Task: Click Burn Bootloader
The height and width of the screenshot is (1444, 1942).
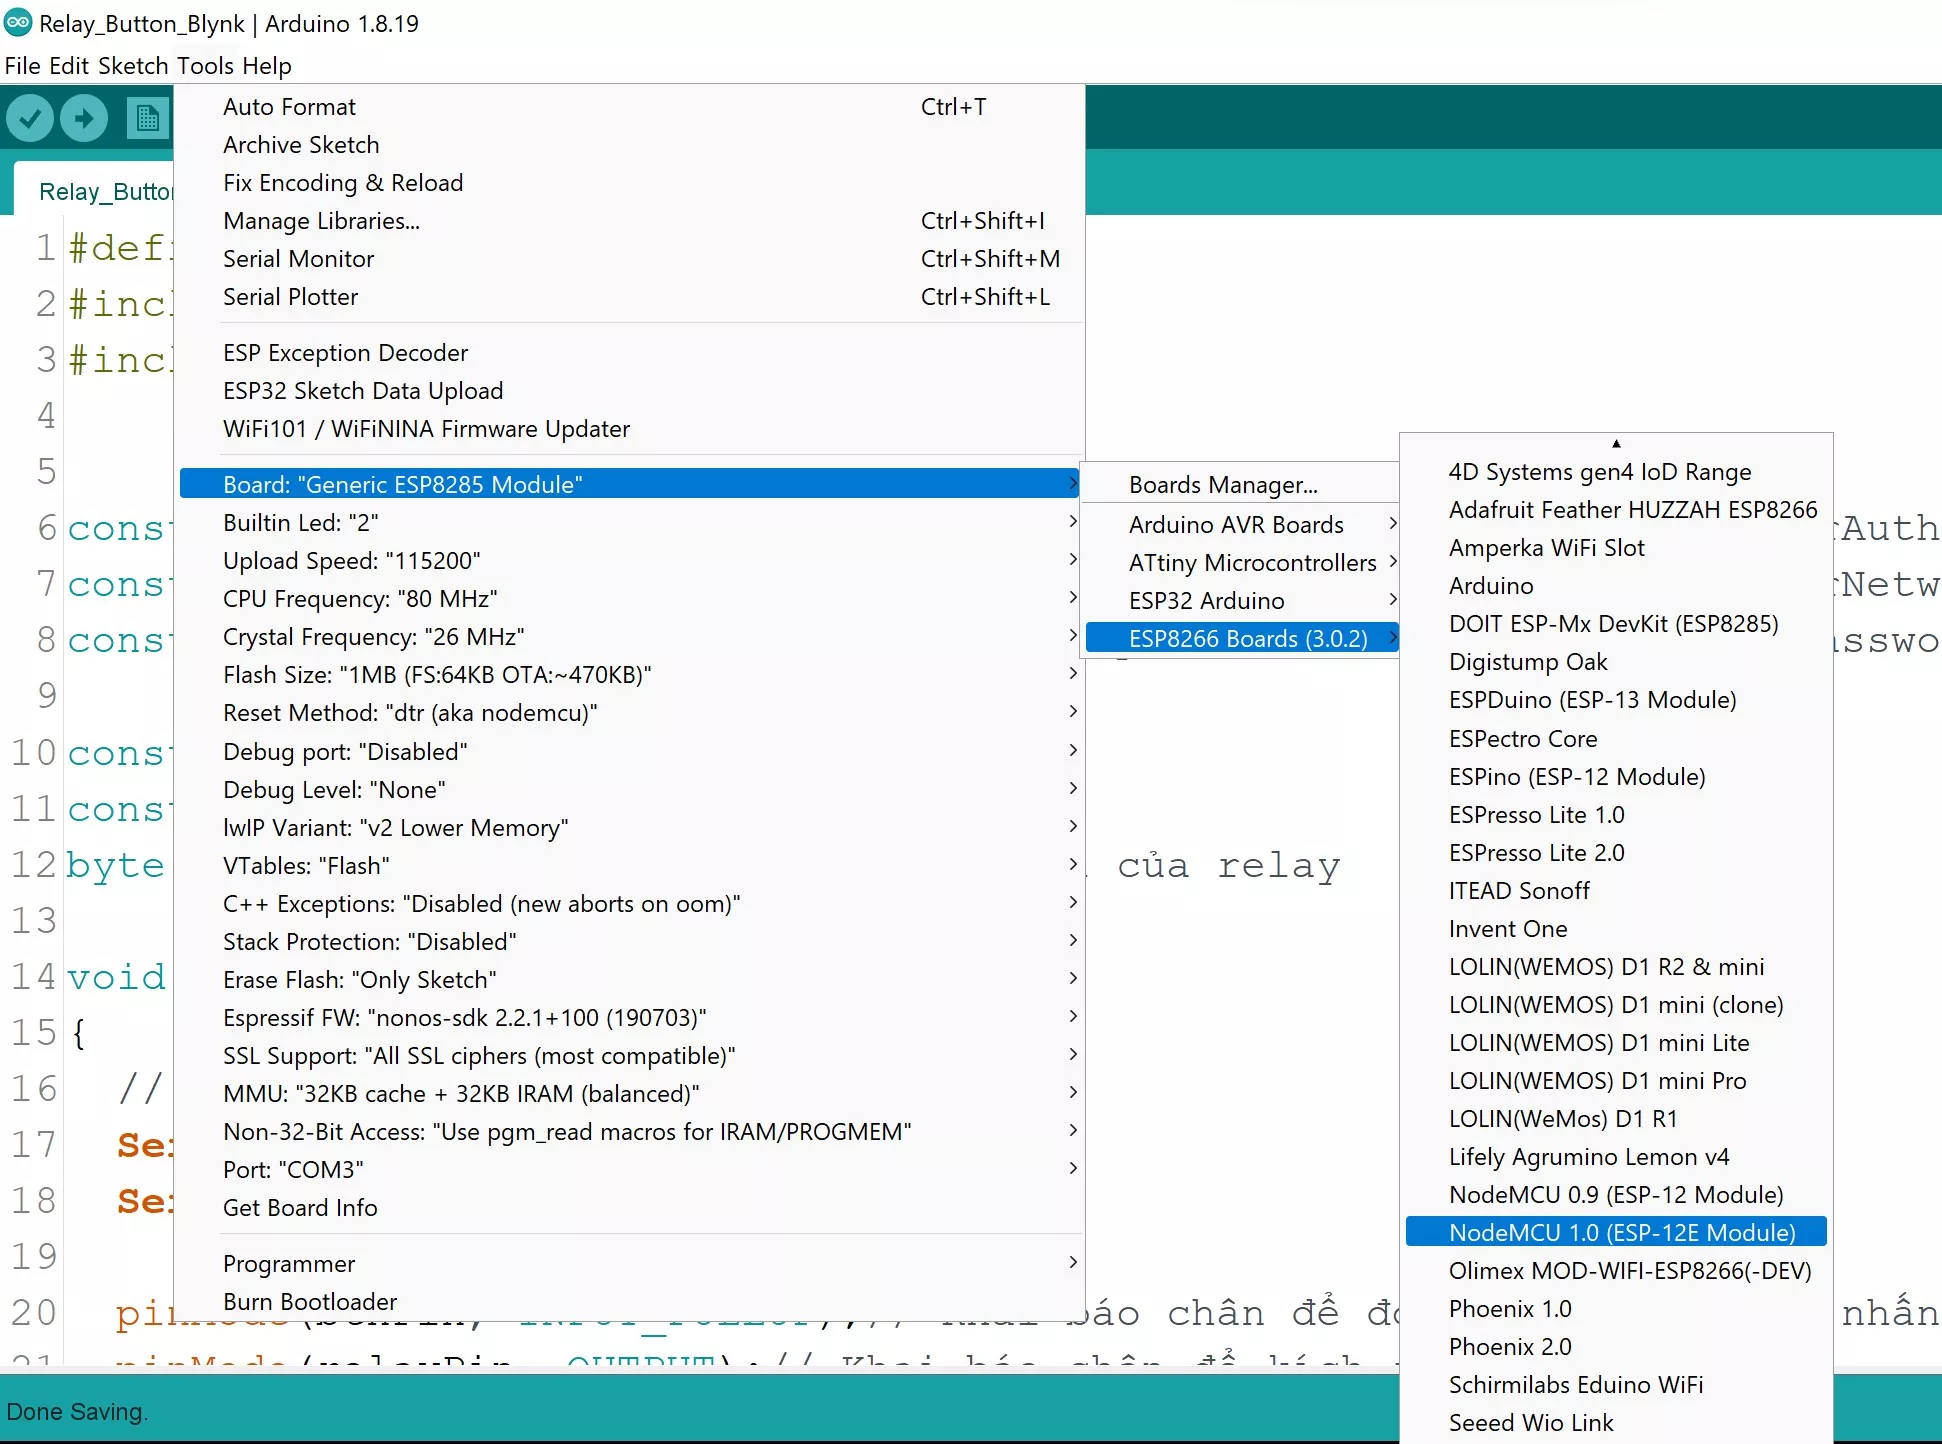Action: pos(630,1302)
